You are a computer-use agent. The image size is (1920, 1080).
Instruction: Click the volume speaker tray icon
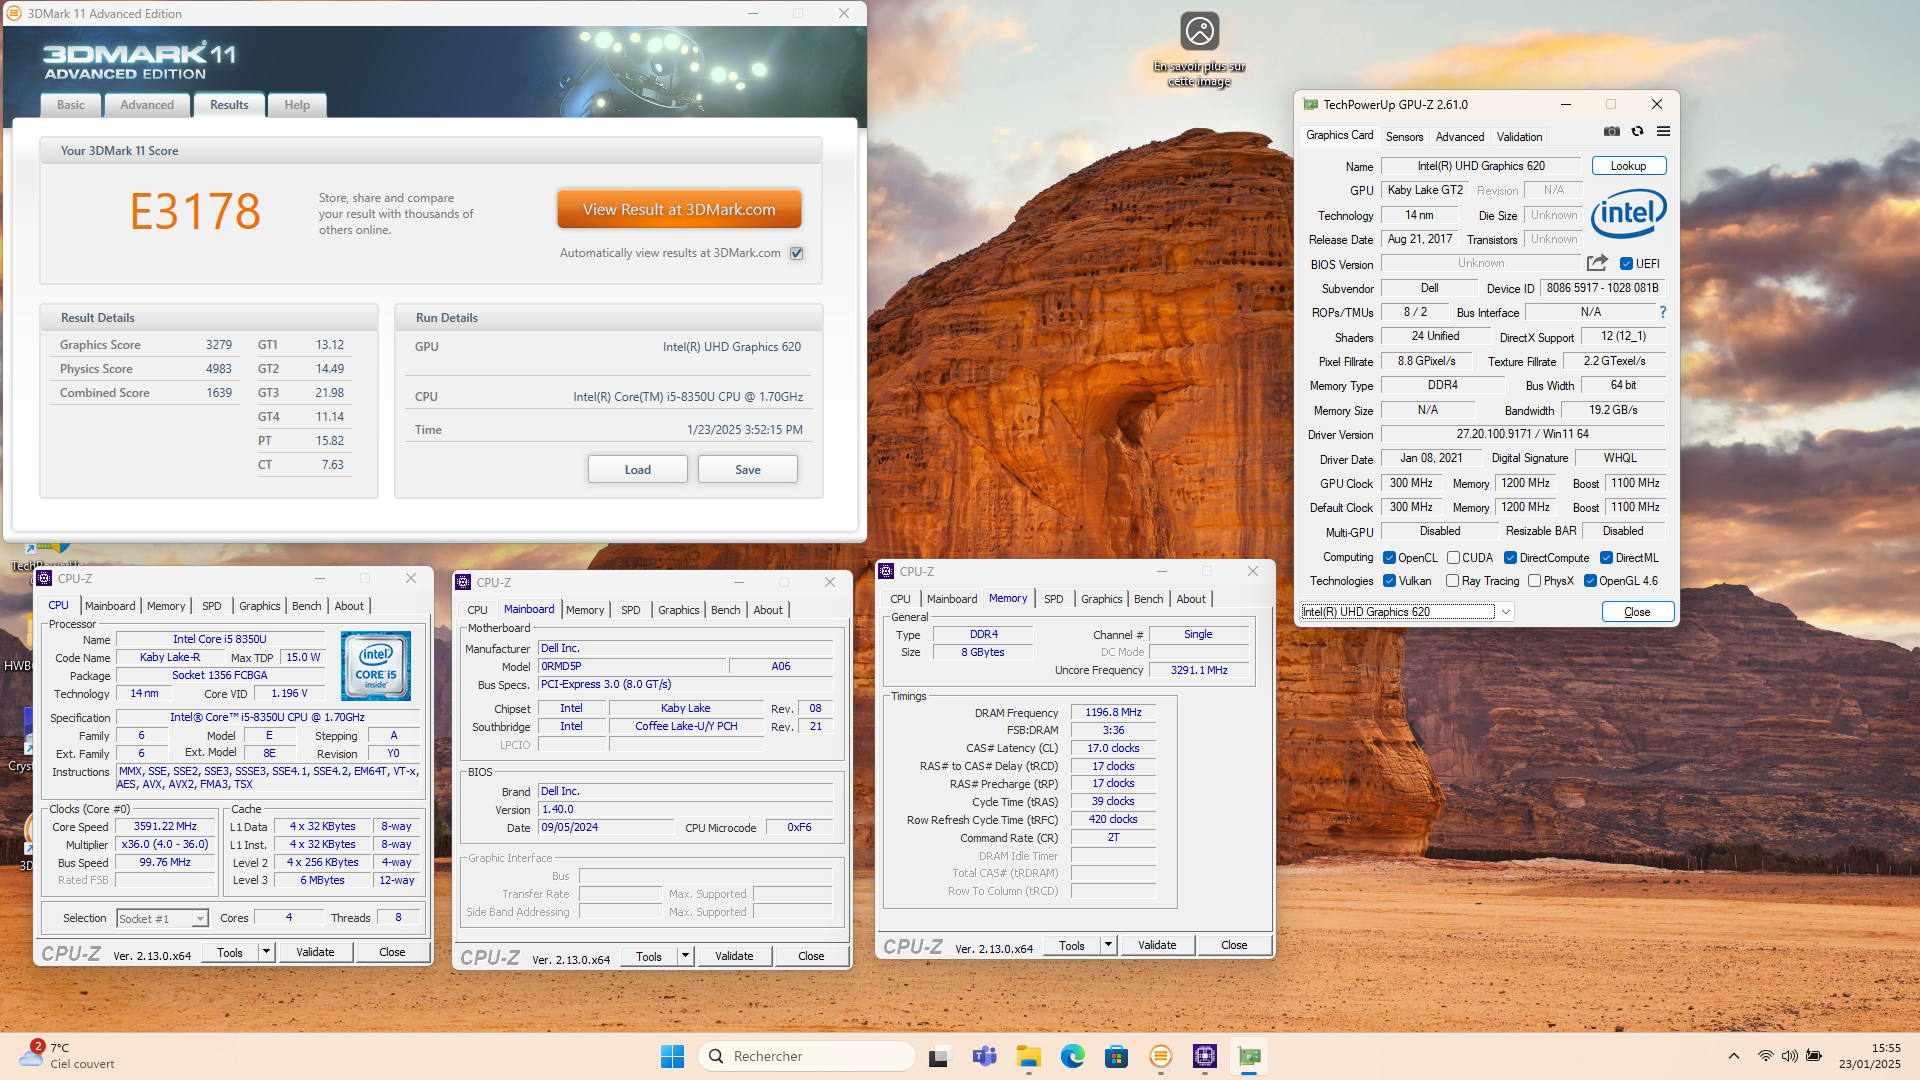(1789, 1056)
